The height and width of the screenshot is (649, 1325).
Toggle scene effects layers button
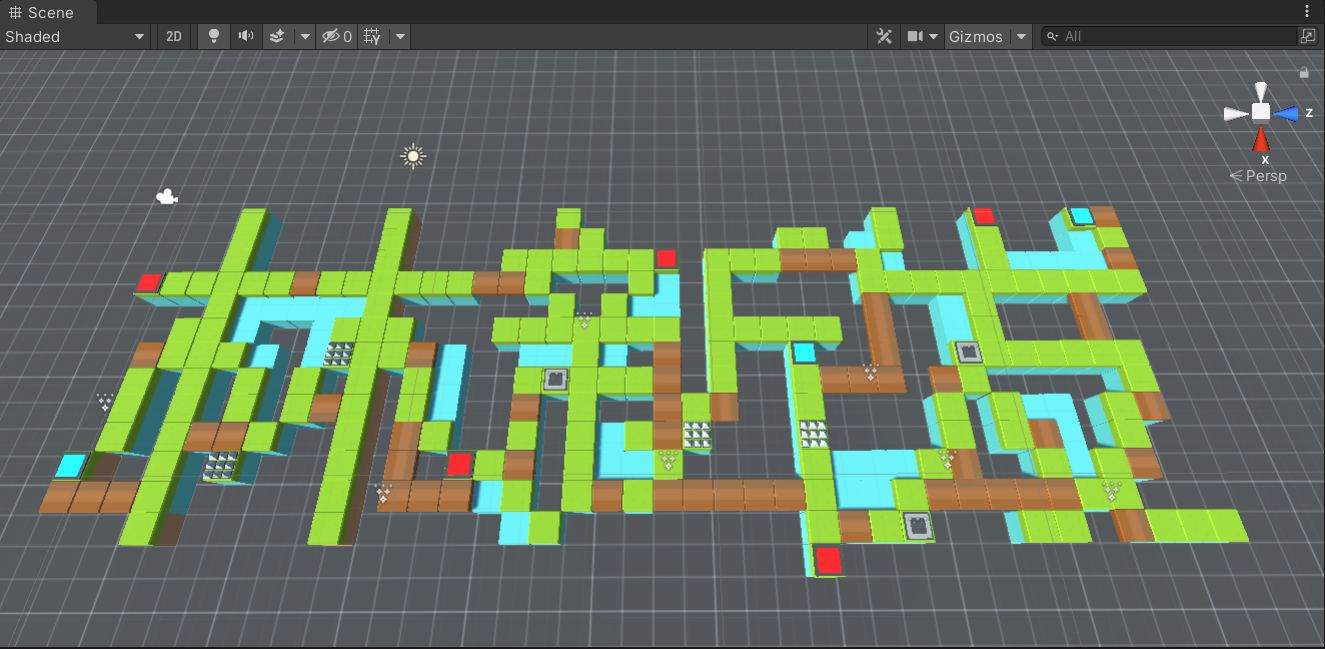click(x=277, y=36)
